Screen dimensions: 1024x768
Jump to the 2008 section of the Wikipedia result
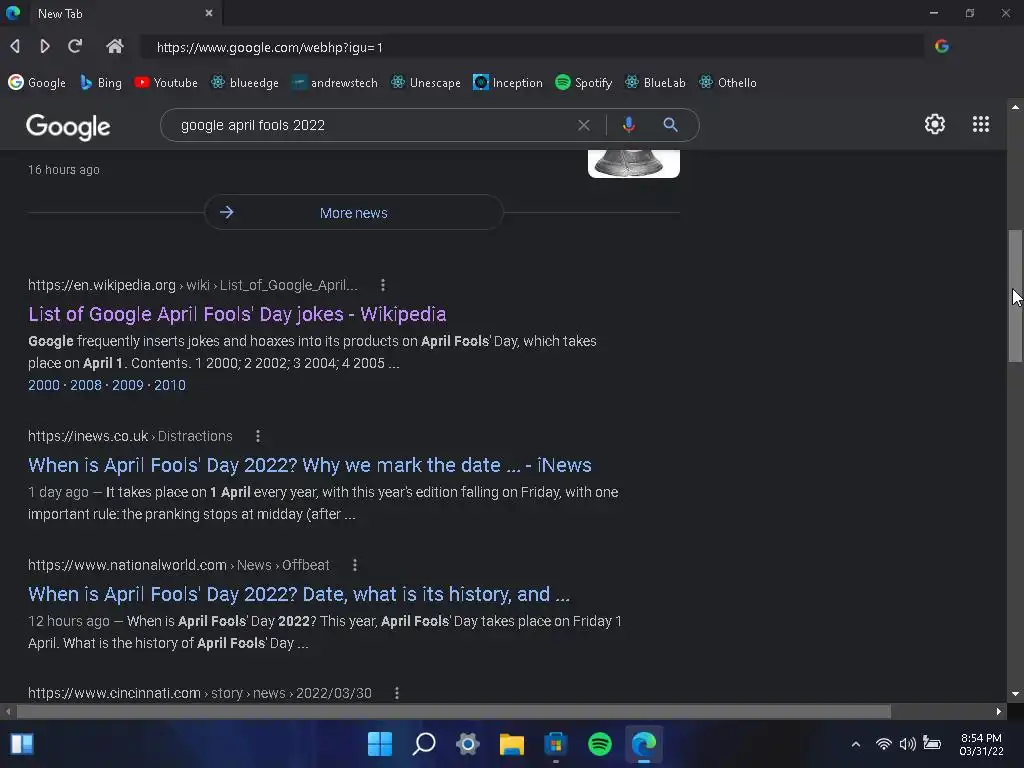point(86,385)
